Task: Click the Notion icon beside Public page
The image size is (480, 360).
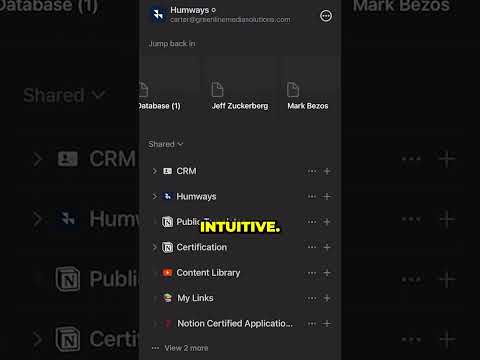Action: tap(167, 222)
